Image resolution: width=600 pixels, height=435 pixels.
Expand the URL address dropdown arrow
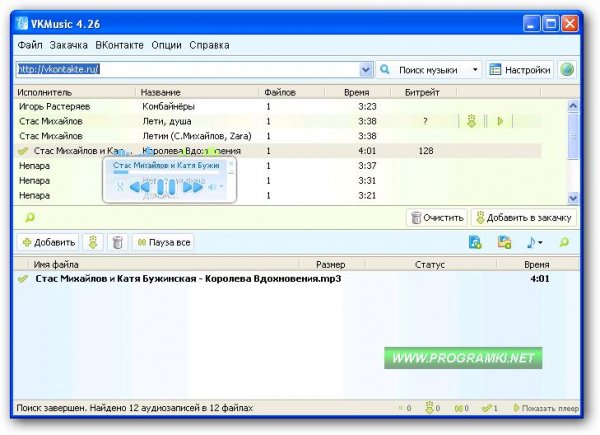tap(366, 70)
